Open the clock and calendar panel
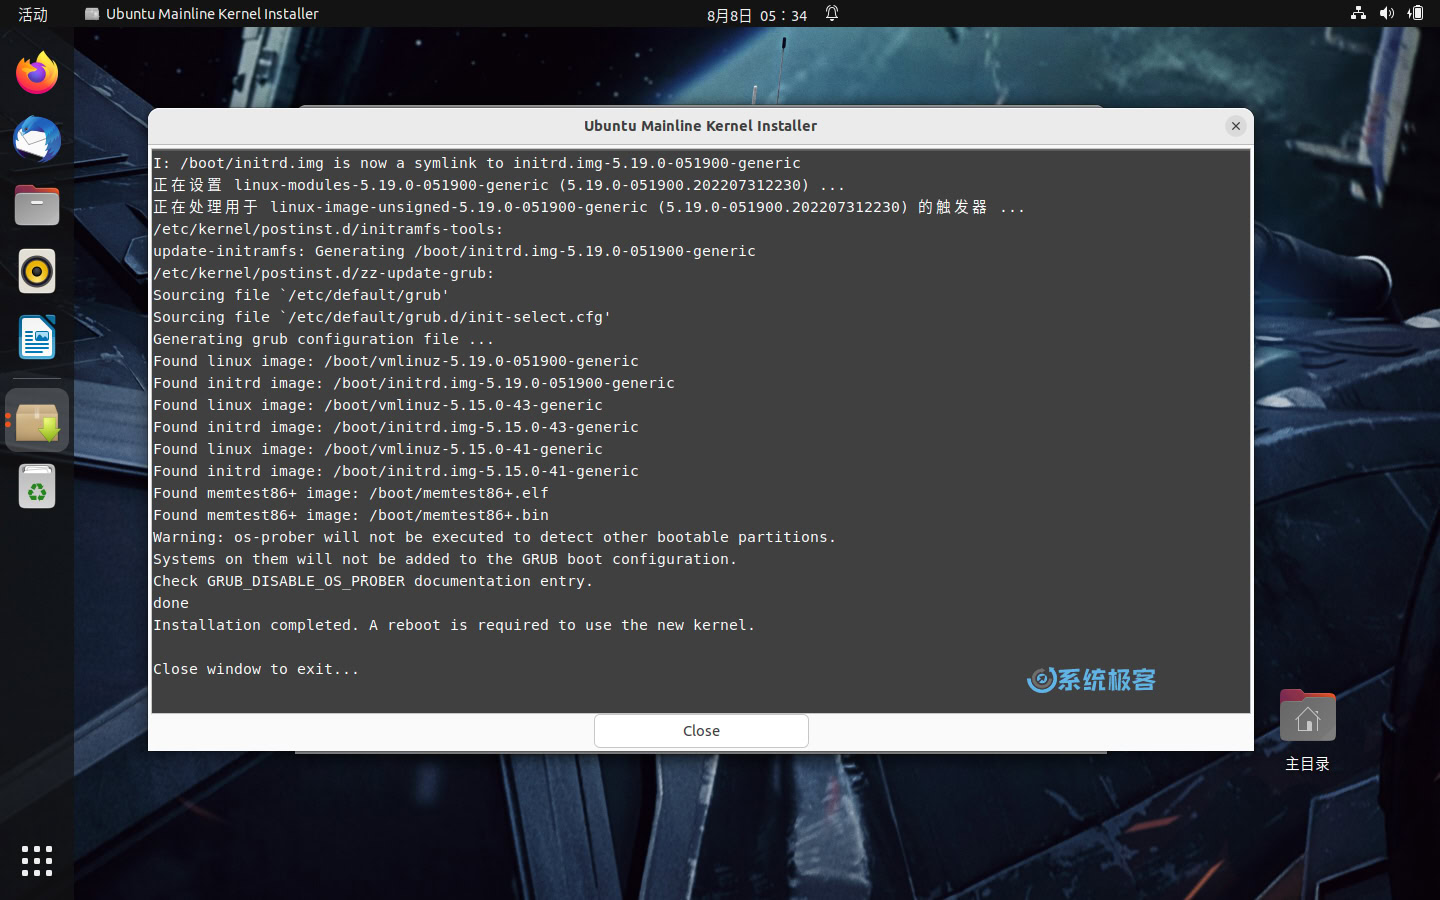This screenshot has height=900, width=1440. coord(757,15)
